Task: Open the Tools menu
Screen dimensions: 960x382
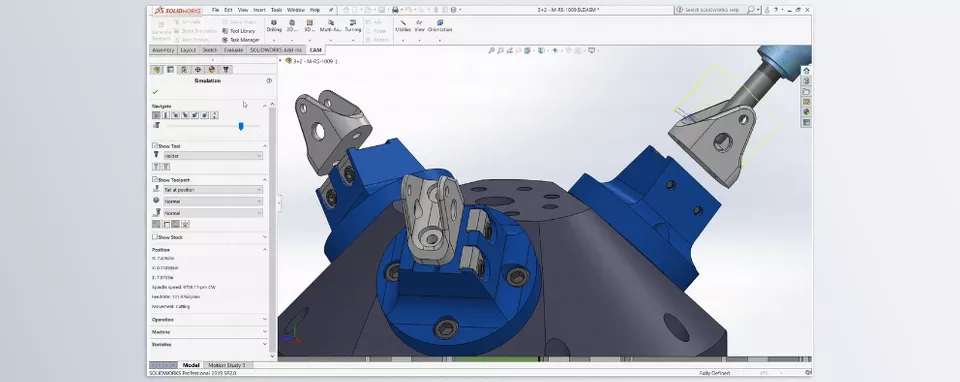Action: pyautogui.click(x=277, y=10)
